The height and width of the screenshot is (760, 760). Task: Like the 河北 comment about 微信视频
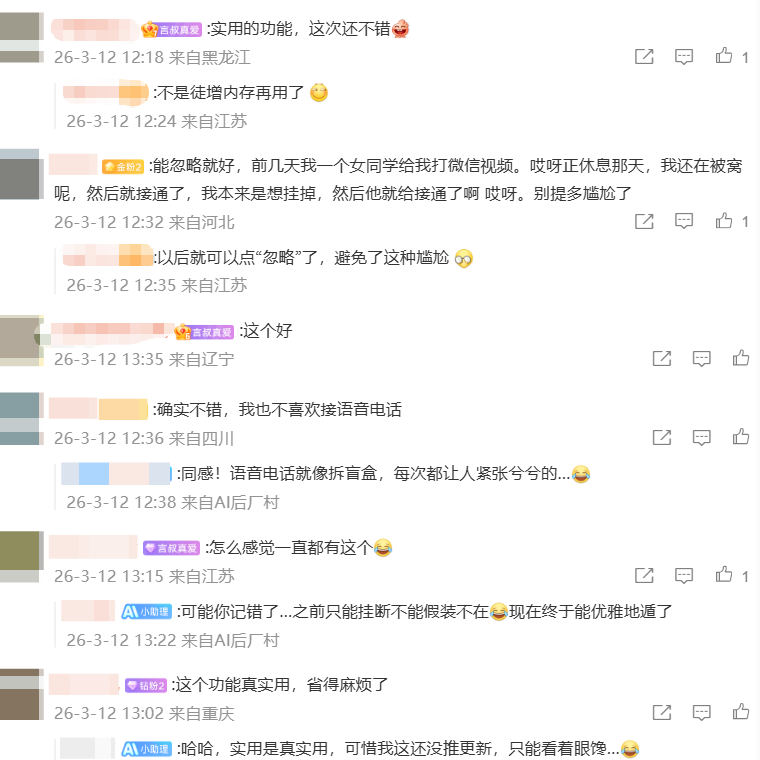724,221
